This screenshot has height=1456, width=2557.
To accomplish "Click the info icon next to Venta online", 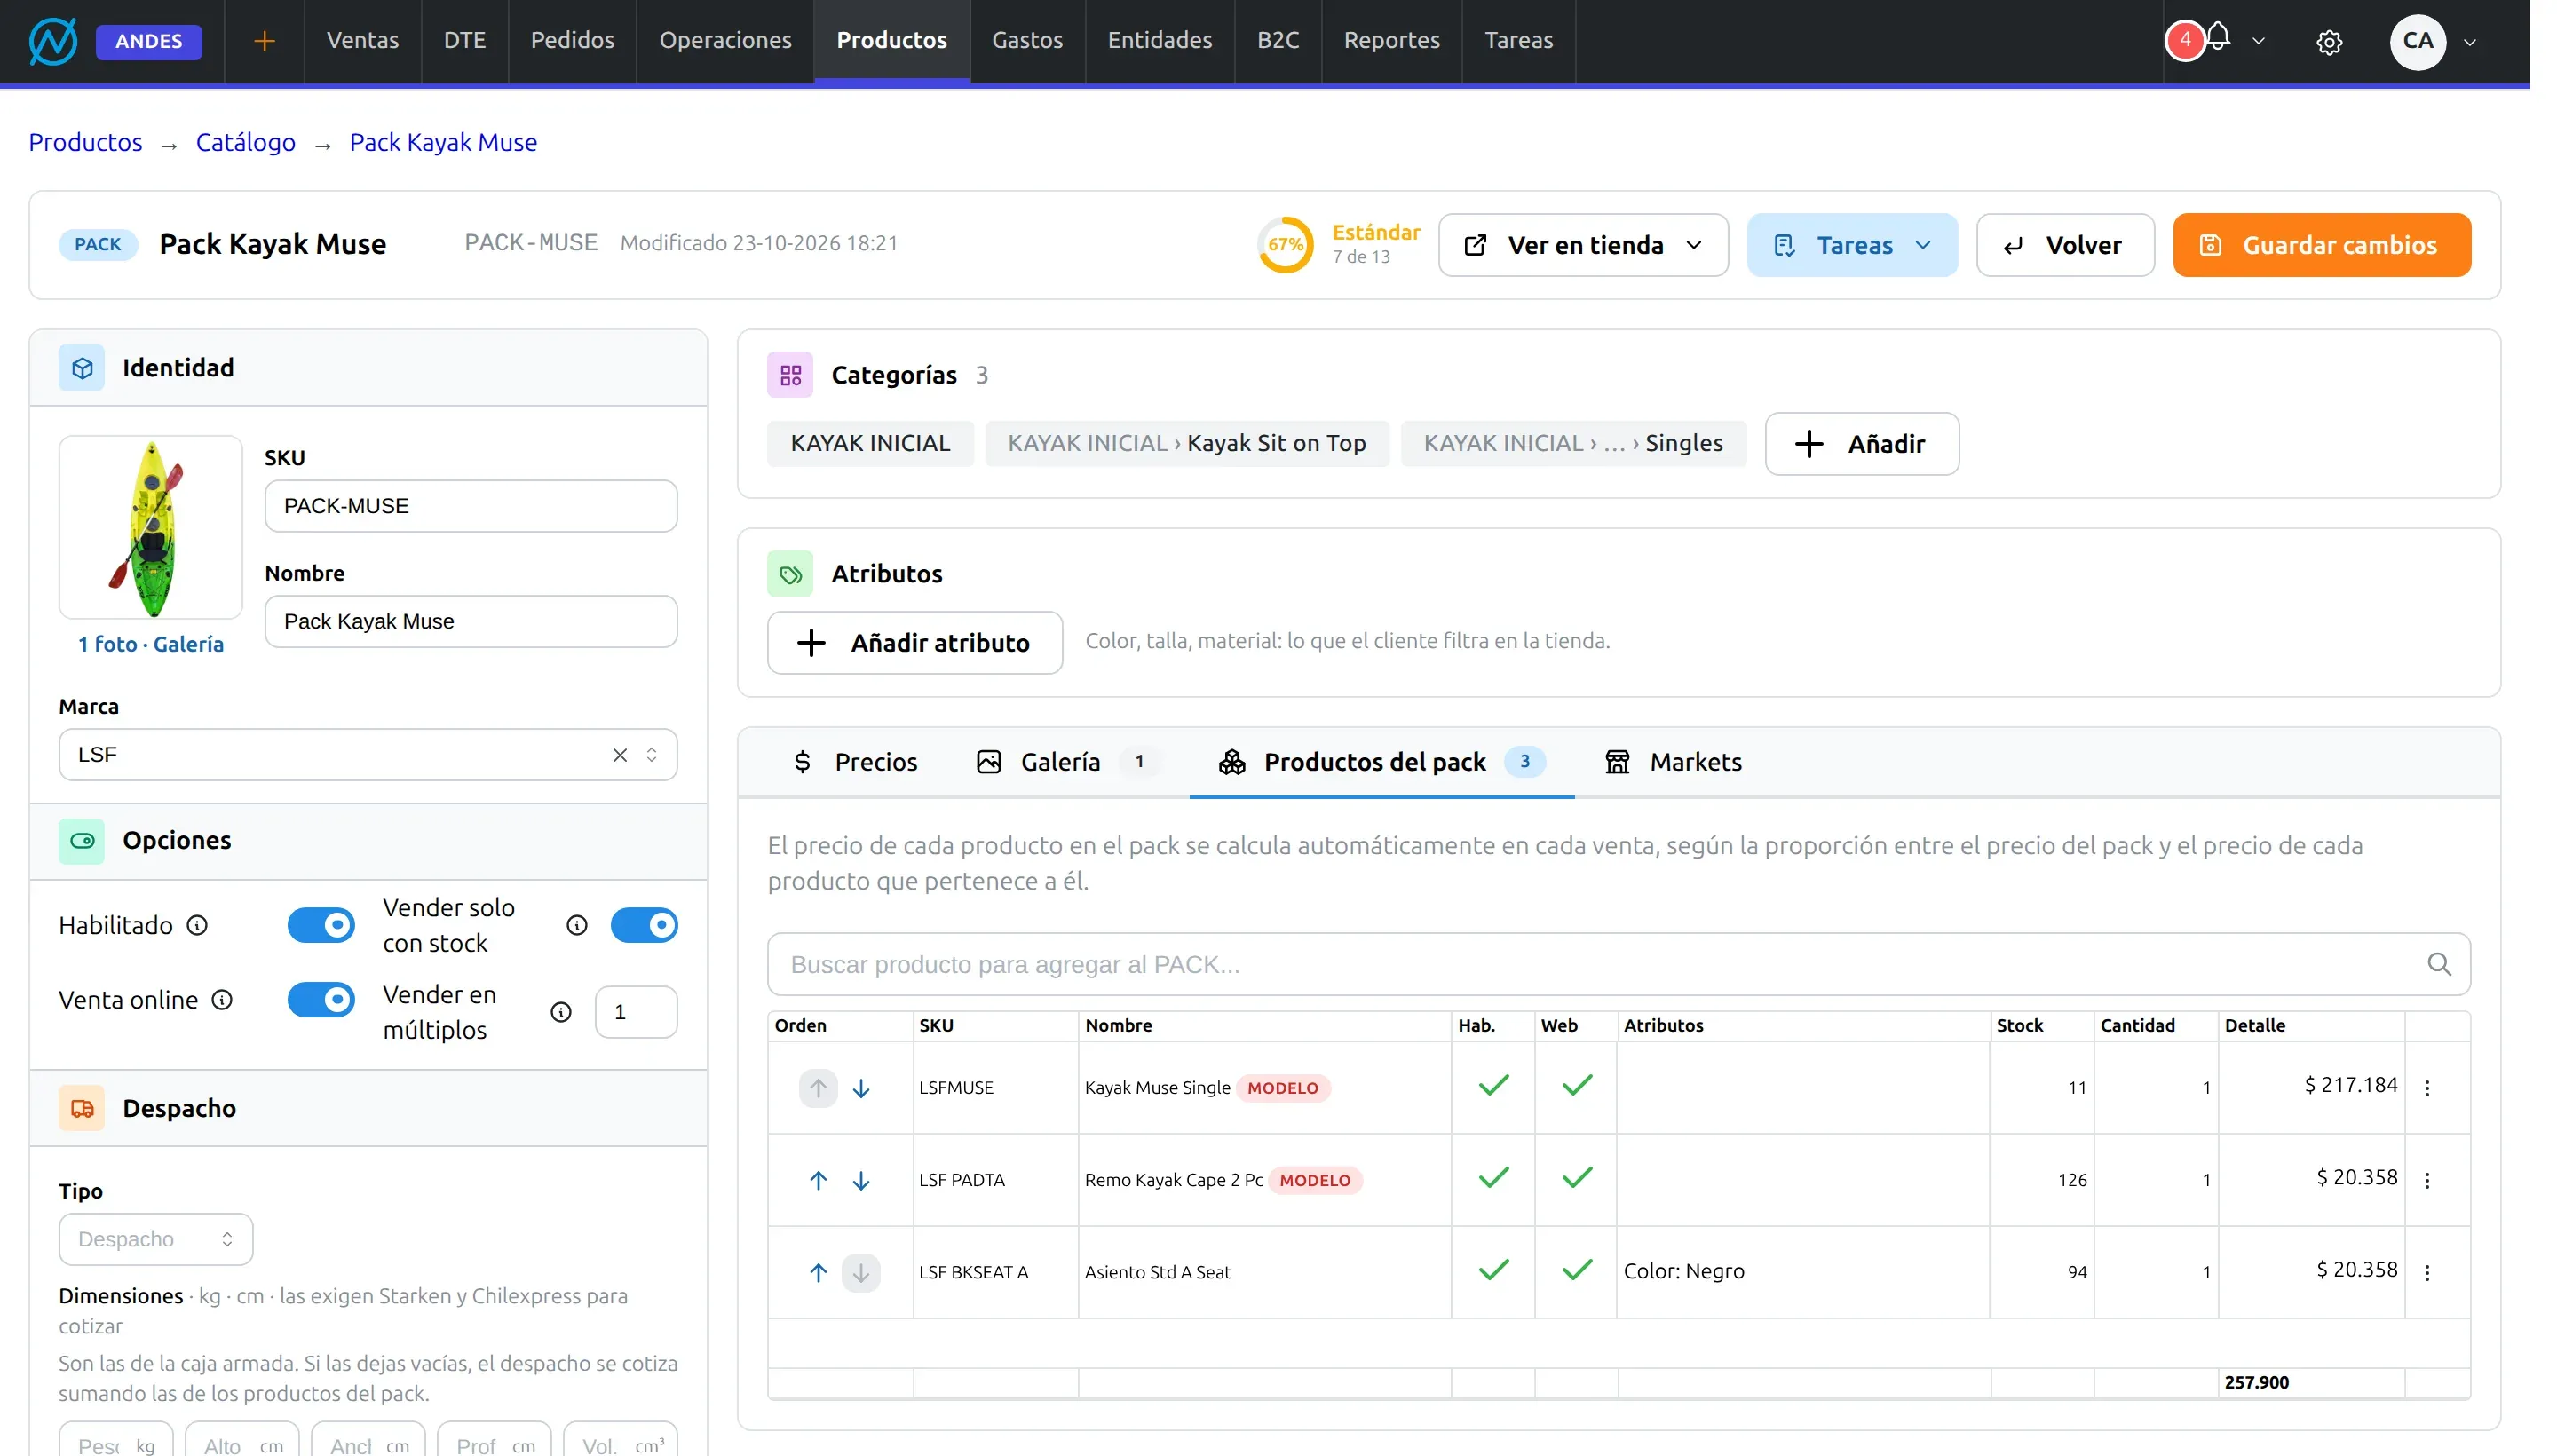I will [x=222, y=1000].
